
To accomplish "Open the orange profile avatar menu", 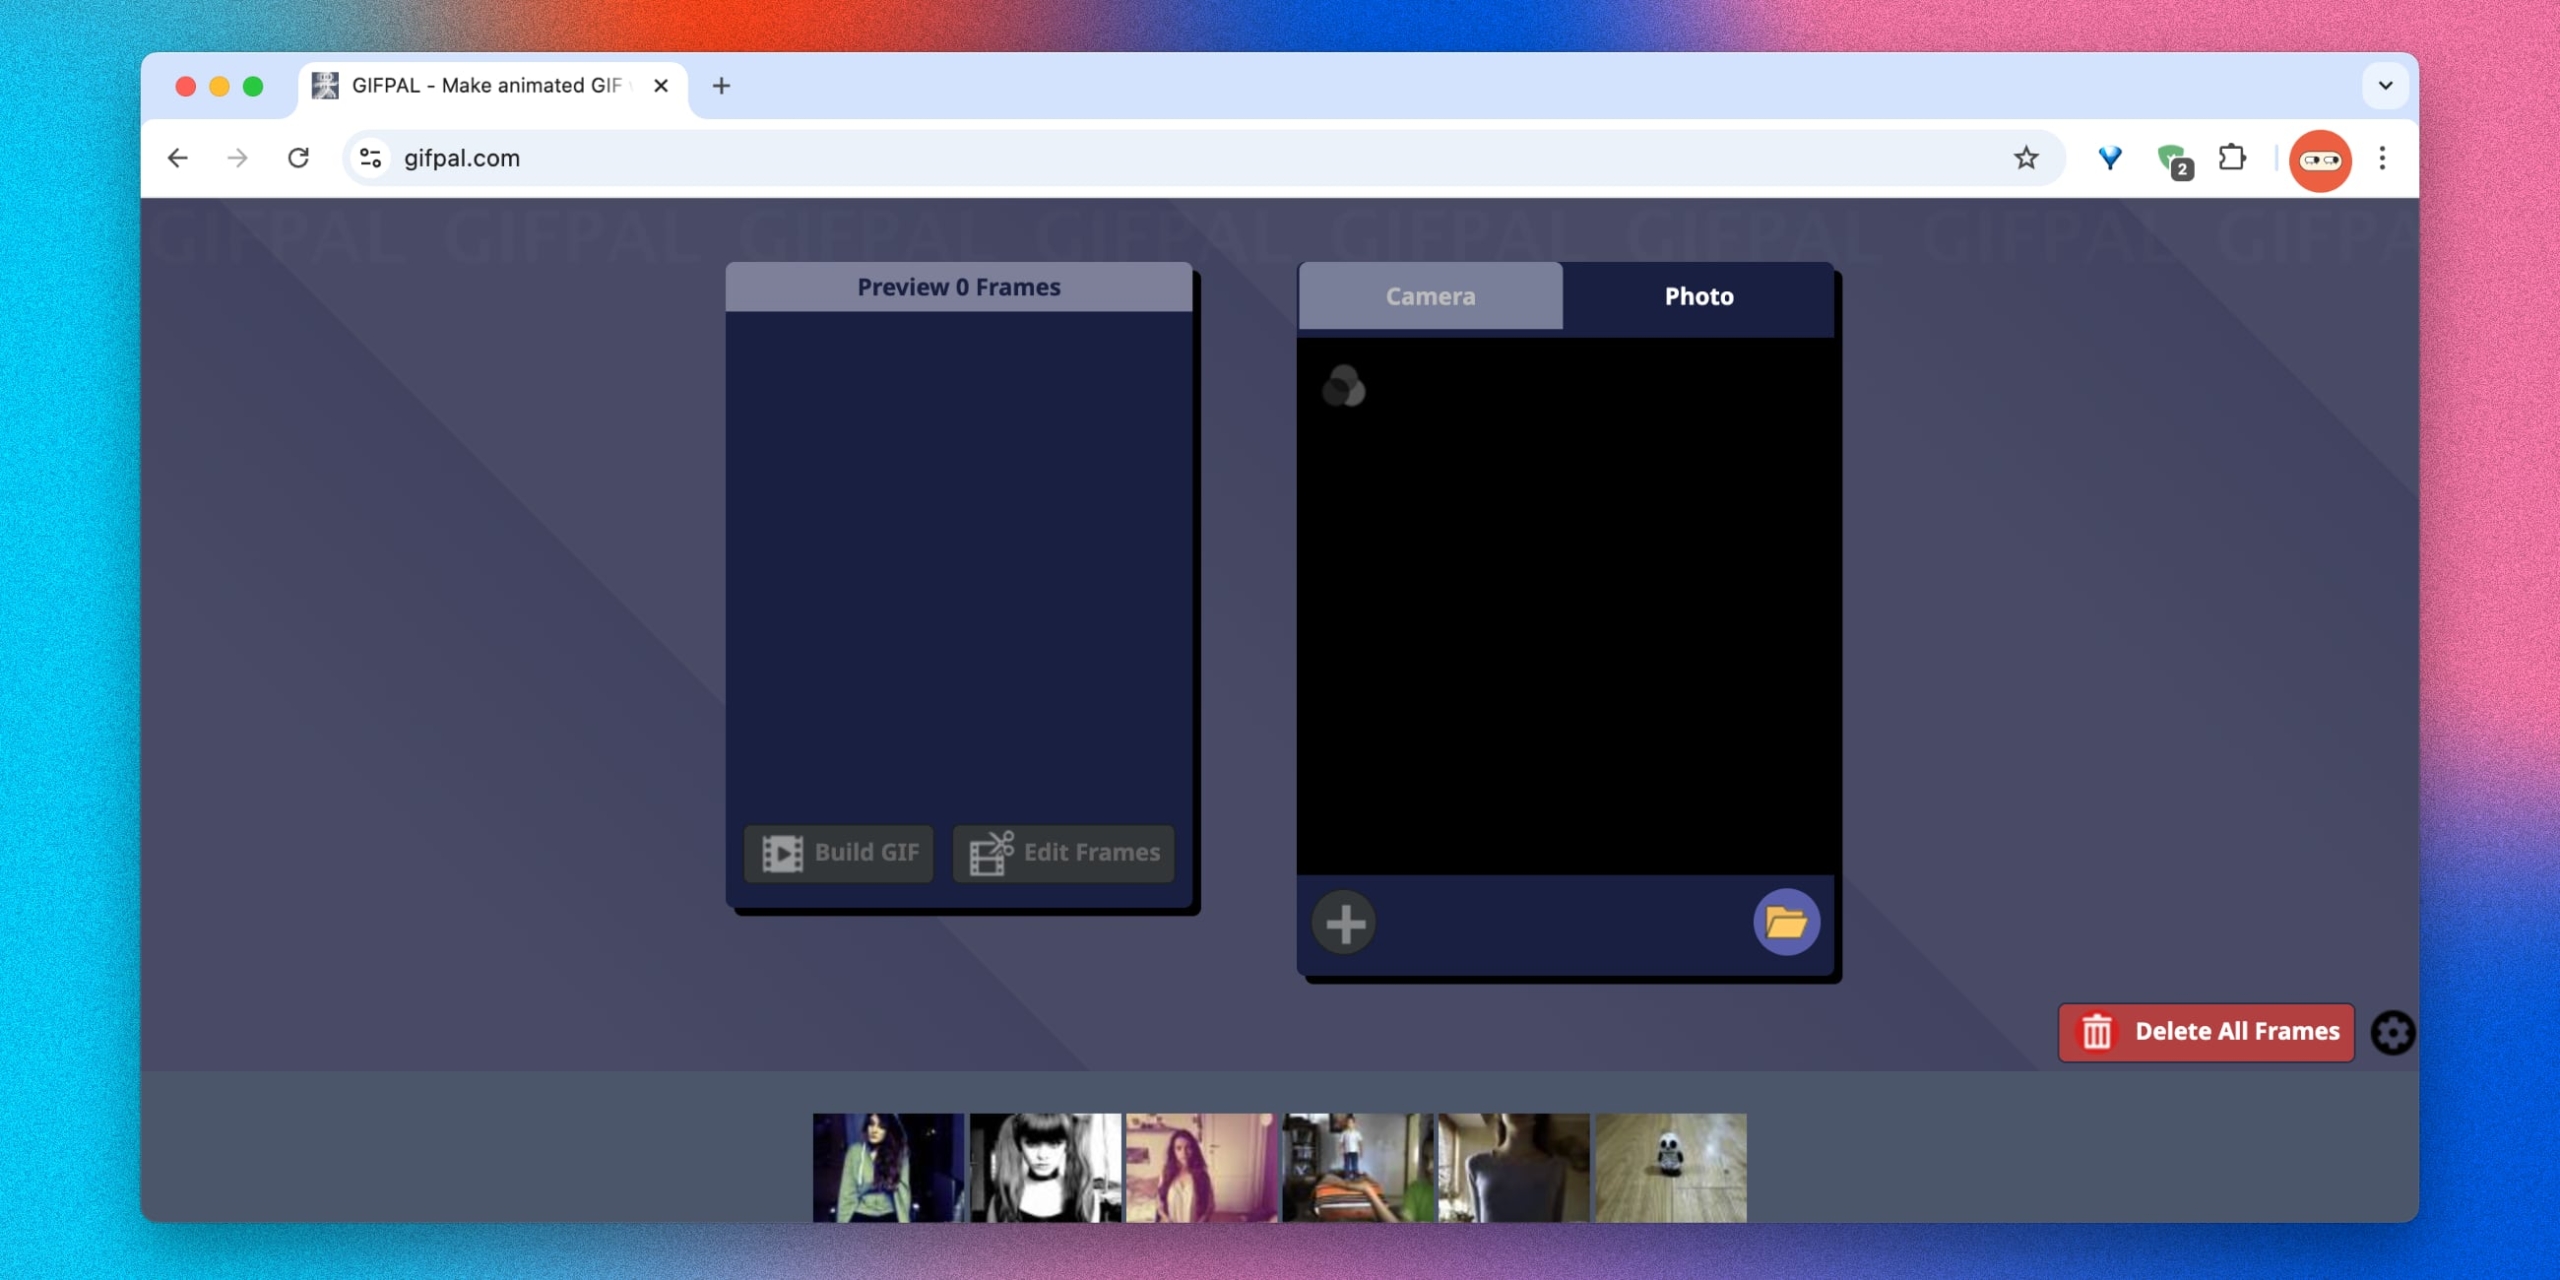I will coord(2320,160).
